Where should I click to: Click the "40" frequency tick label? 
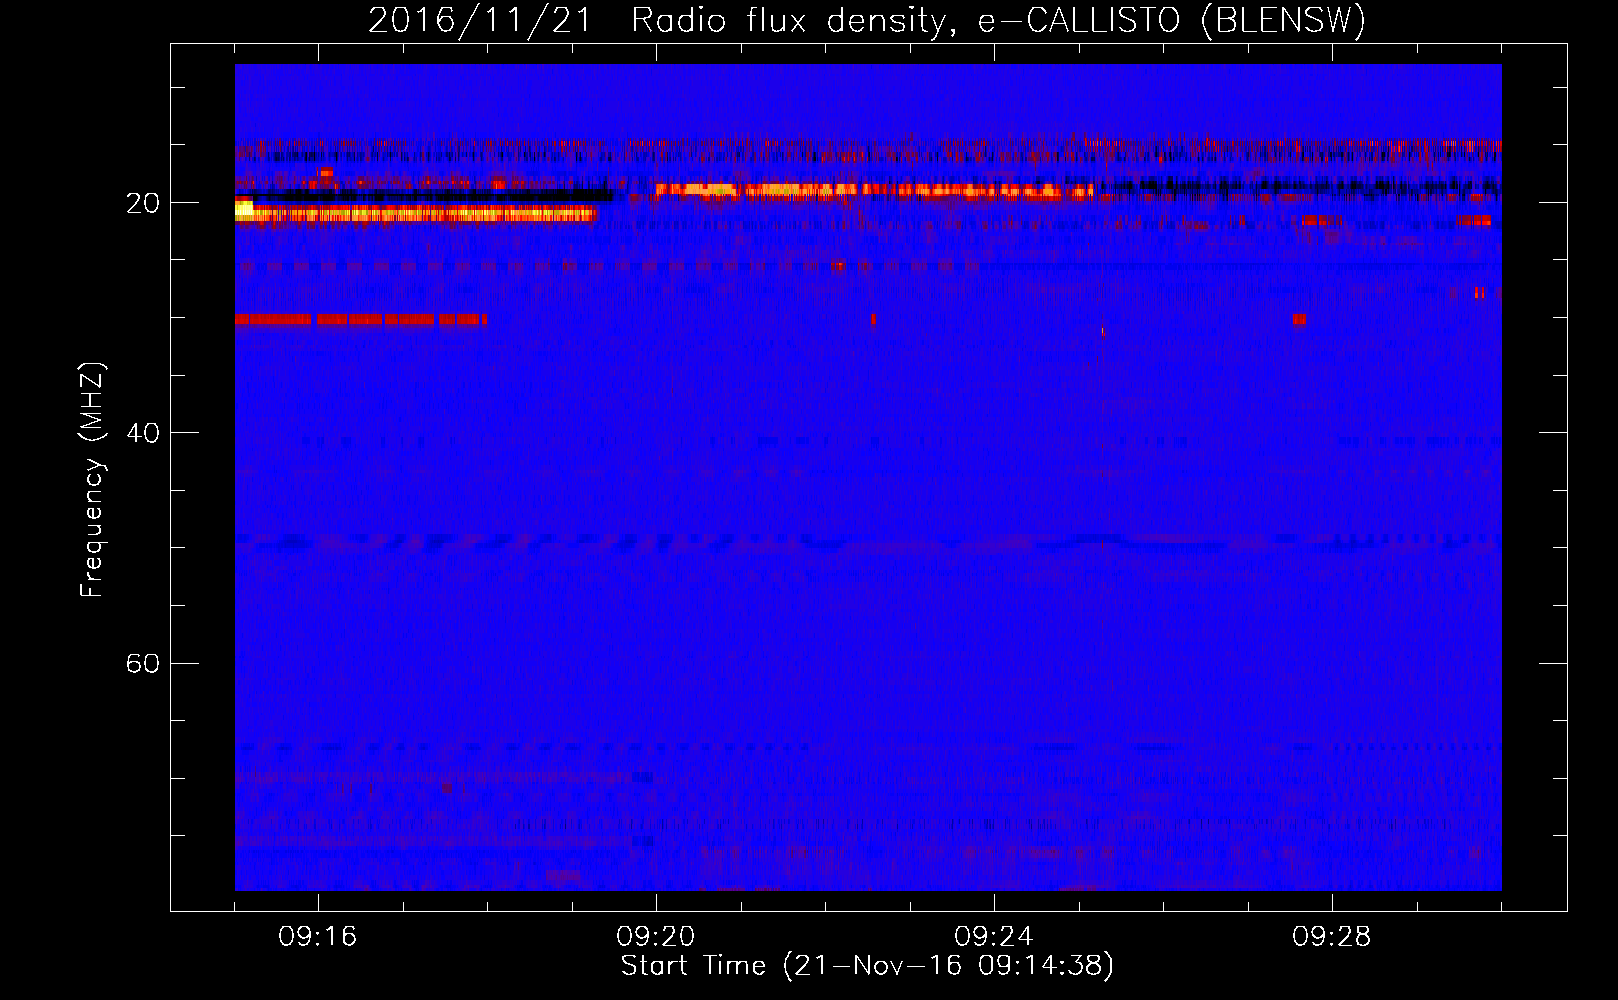143,433
